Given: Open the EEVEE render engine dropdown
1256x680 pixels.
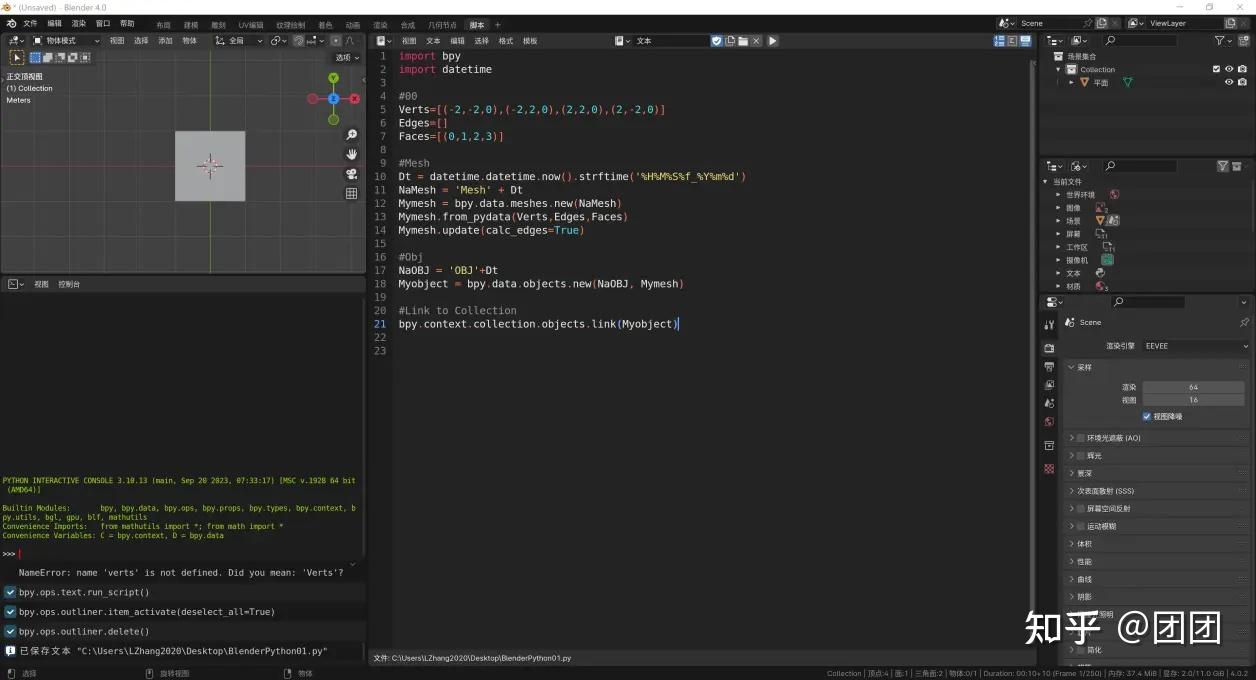Looking at the screenshot, I should click(x=1196, y=345).
